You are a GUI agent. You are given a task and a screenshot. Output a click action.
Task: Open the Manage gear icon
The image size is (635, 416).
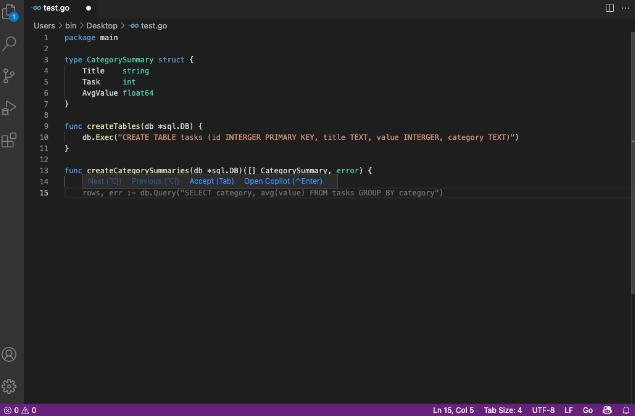click(x=10, y=386)
